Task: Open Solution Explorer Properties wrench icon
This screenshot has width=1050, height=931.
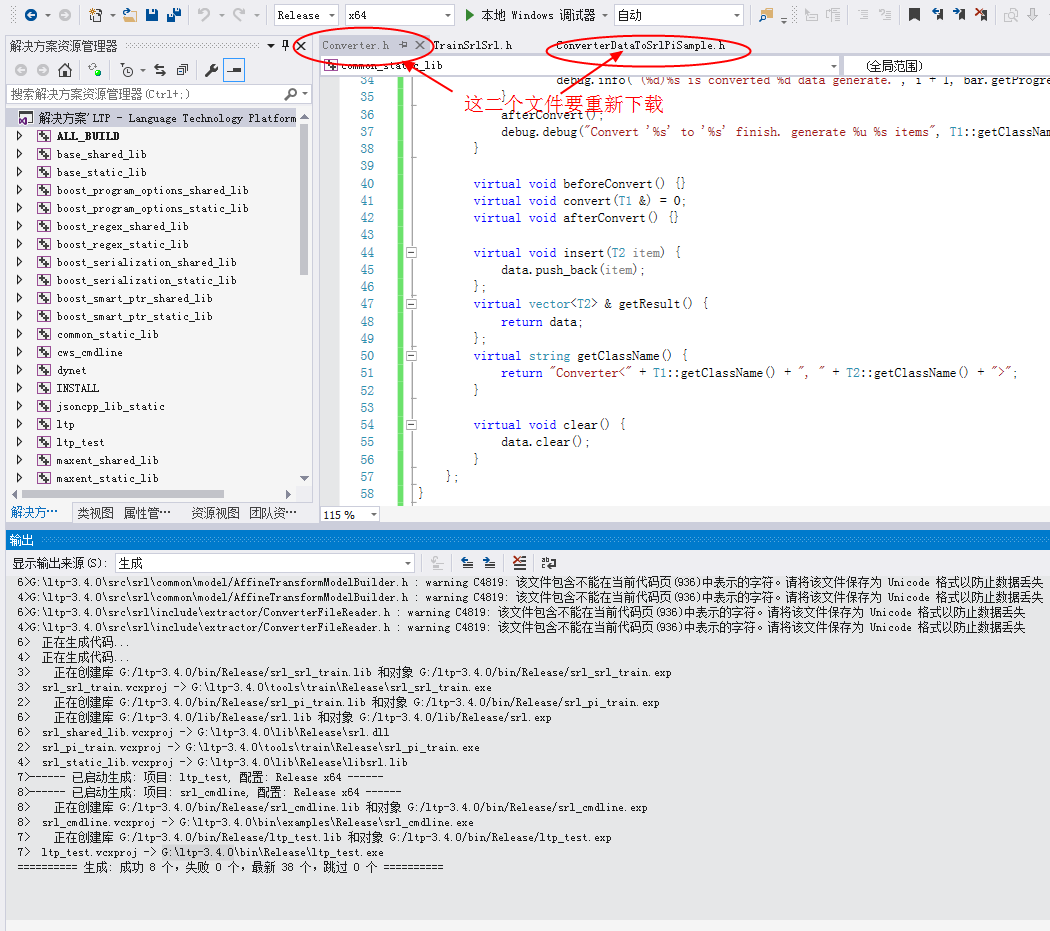Action: [212, 69]
